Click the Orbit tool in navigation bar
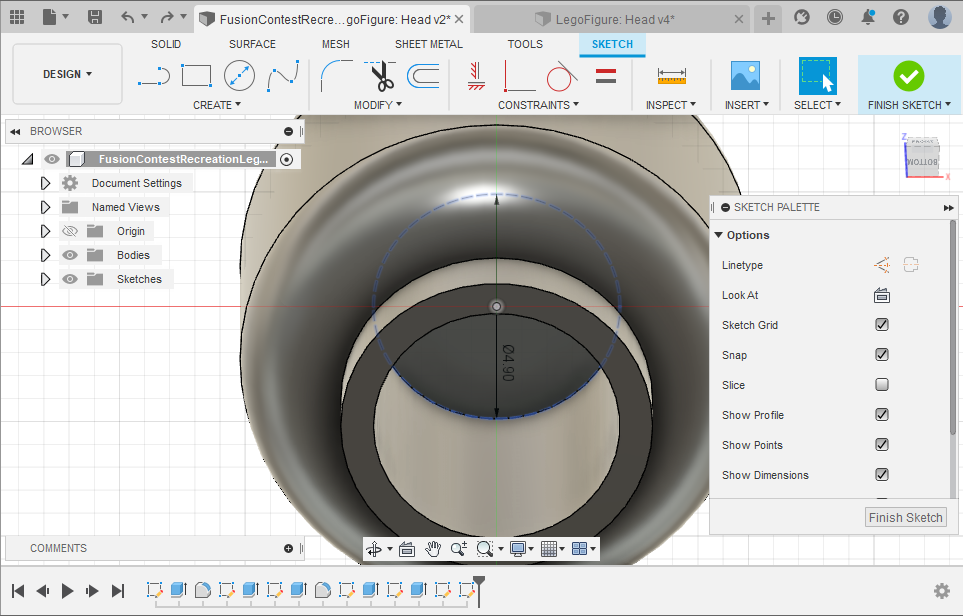The height and width of the screenshot is (616, 963). (374, 548)
